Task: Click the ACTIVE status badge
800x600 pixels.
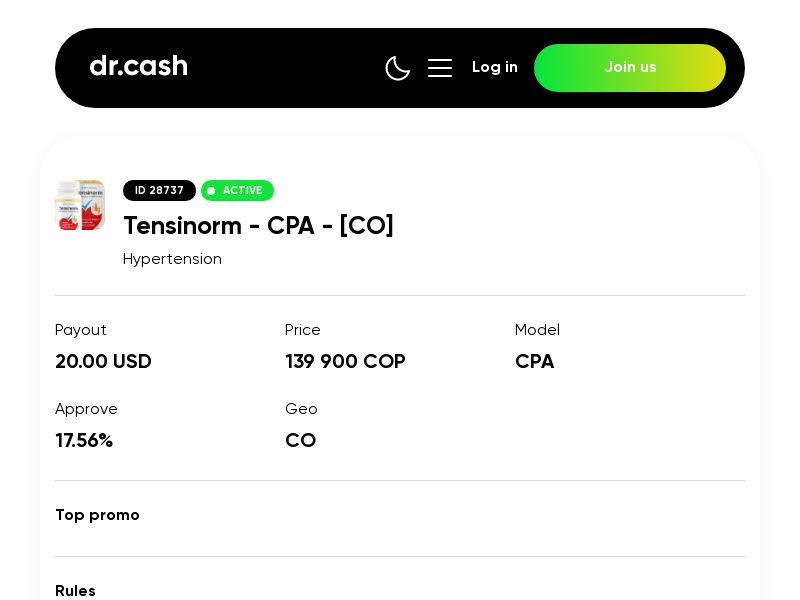Action: [237, 190]
